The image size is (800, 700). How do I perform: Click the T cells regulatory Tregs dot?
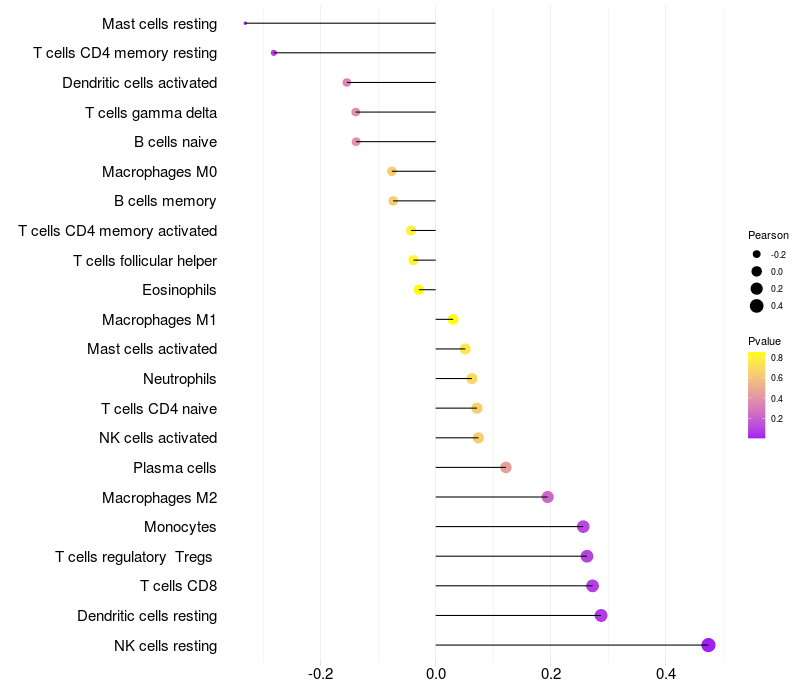click(x=587, y=556)
